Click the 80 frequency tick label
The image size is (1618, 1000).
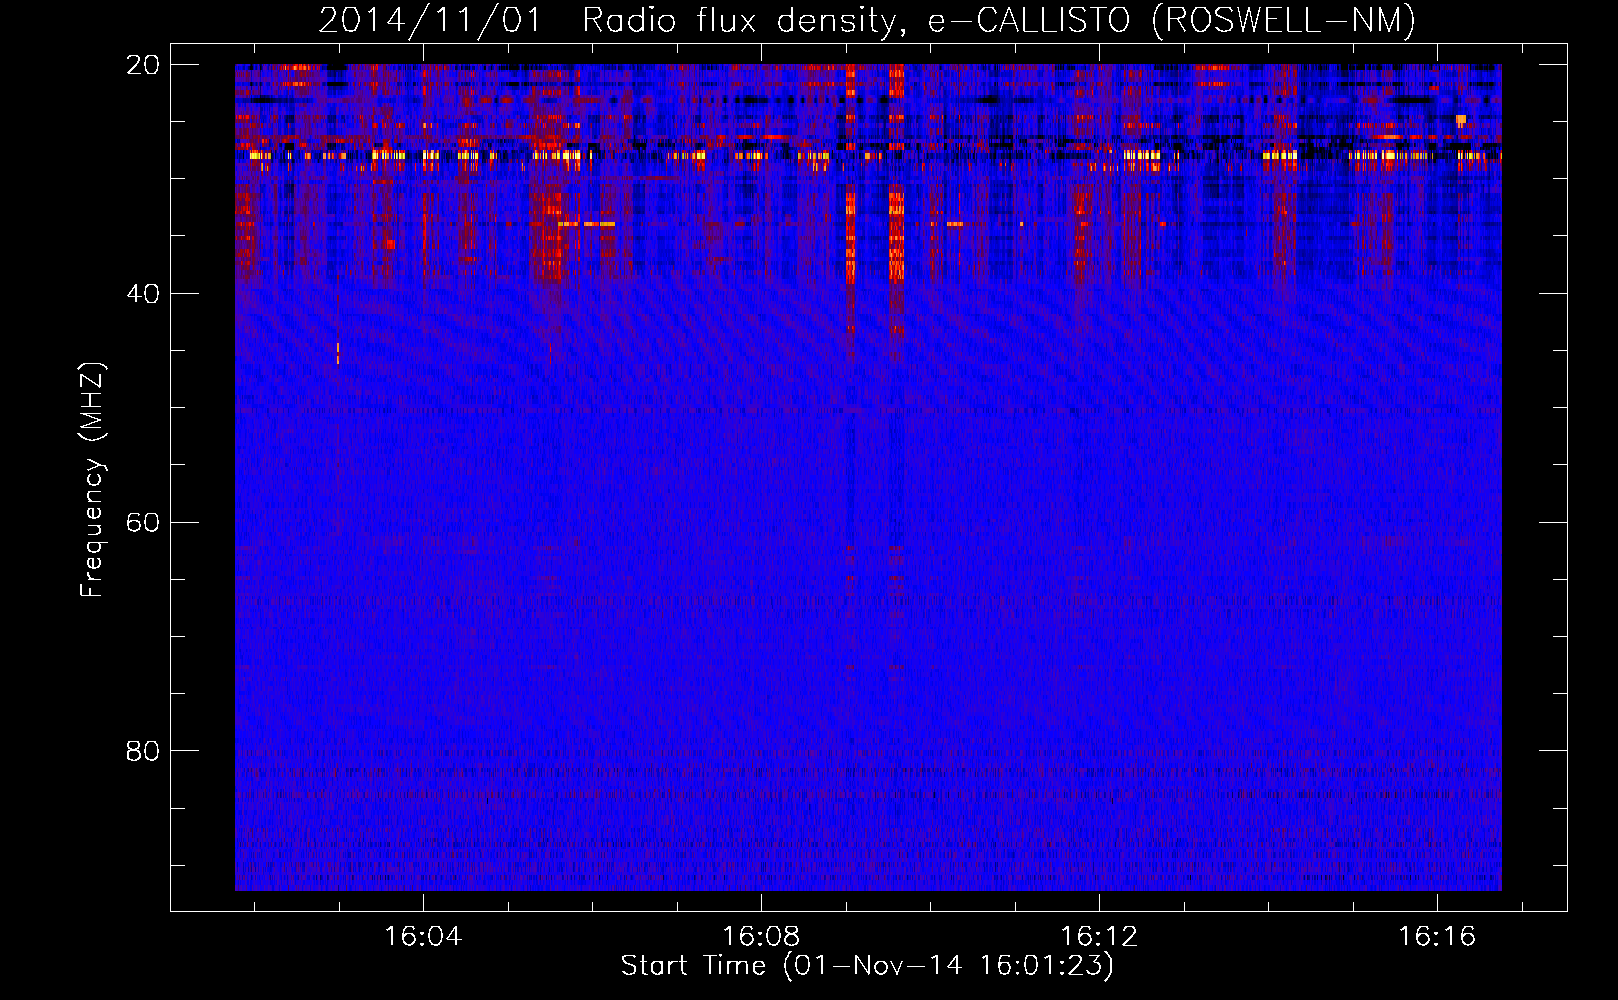click(x=143, y=751)
